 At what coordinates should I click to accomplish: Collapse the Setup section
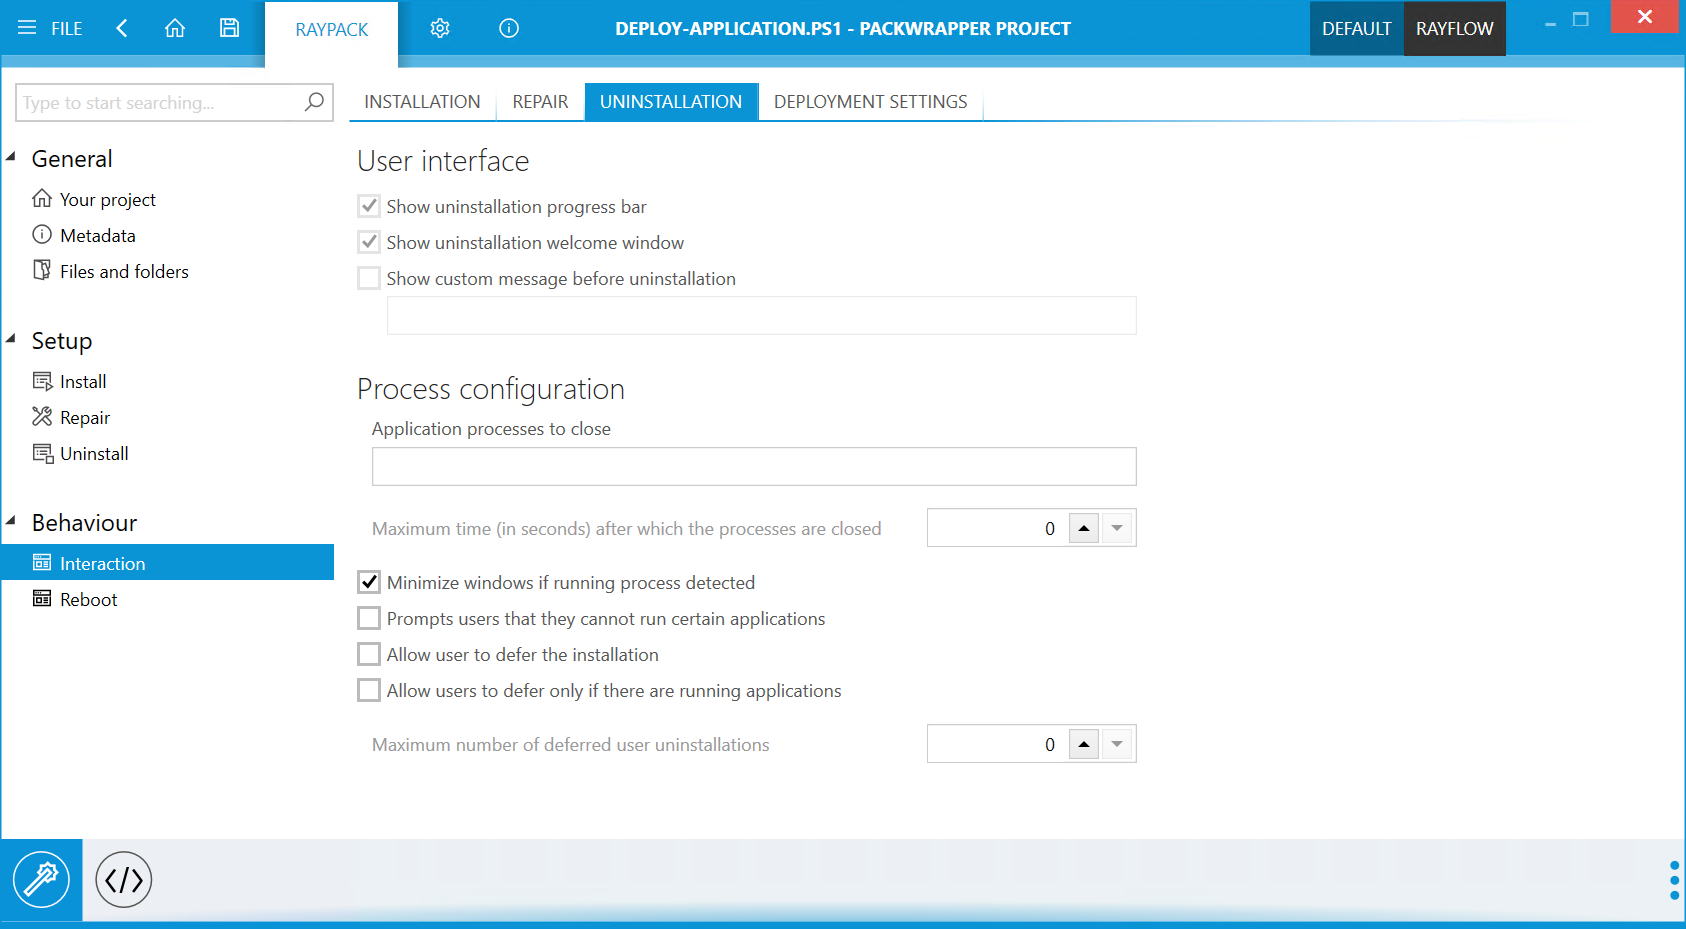12,340
